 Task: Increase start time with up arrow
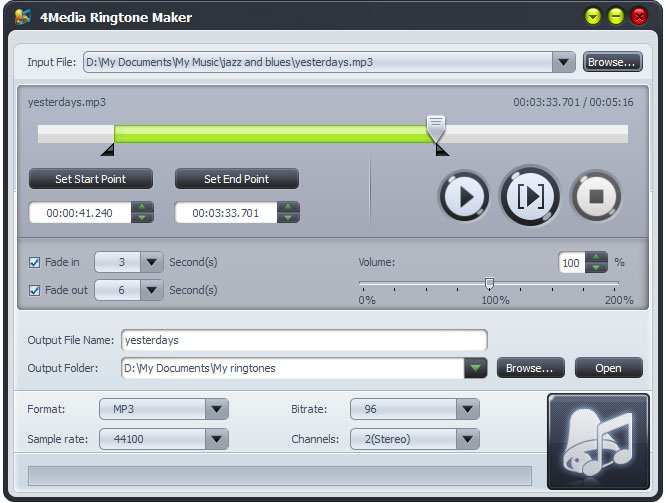[142, 207]
